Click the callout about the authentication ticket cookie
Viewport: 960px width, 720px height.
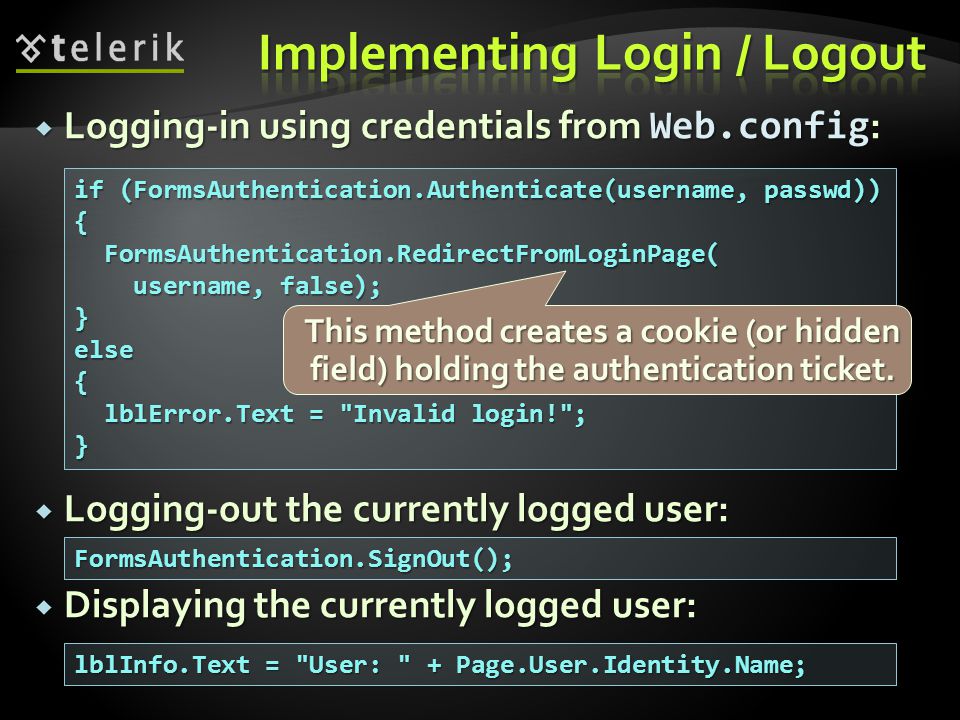tap(598, 350)
